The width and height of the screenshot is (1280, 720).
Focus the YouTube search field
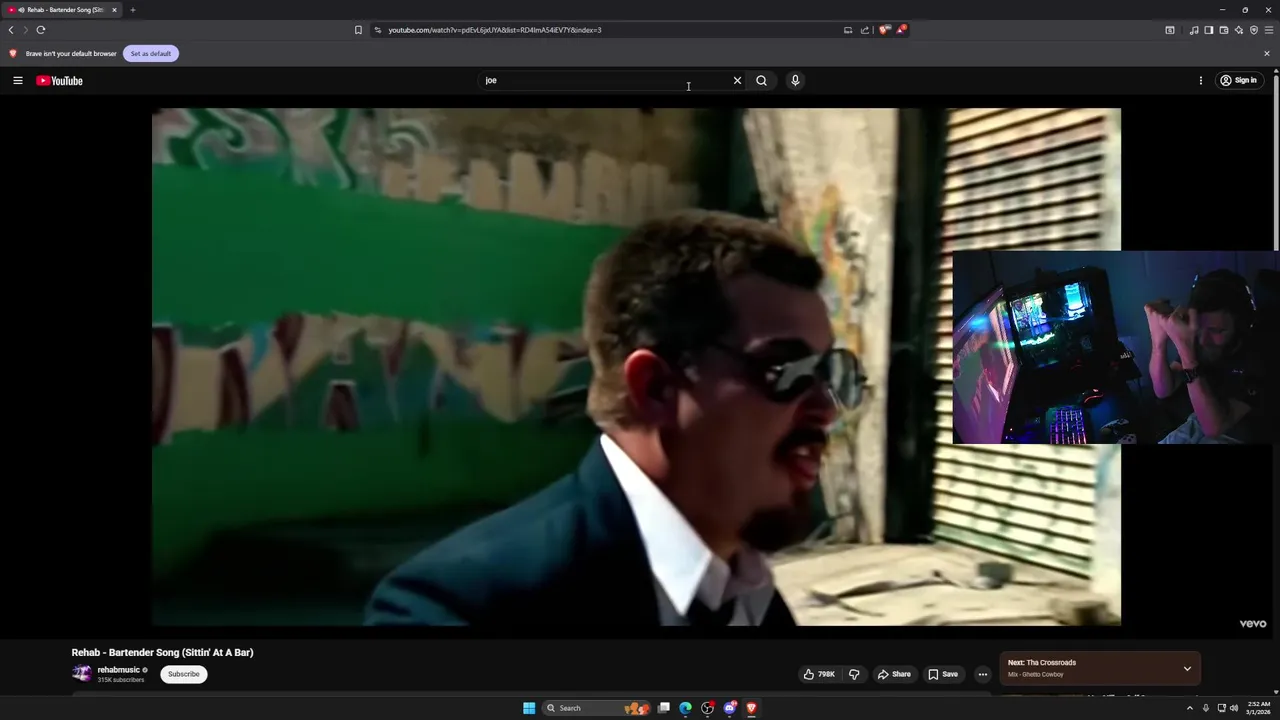pyautogui.click(x=610, y=81)
